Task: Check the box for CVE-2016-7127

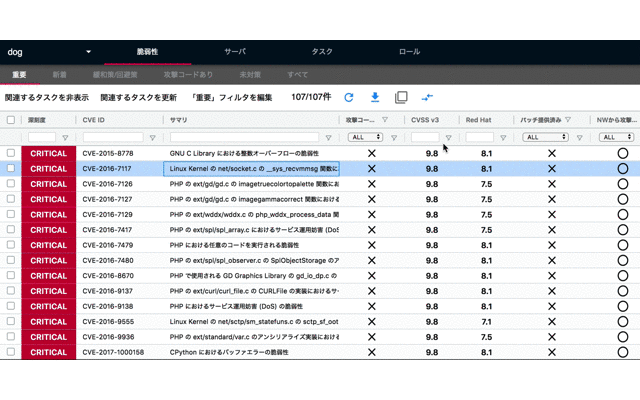Action: coord(11,199)
